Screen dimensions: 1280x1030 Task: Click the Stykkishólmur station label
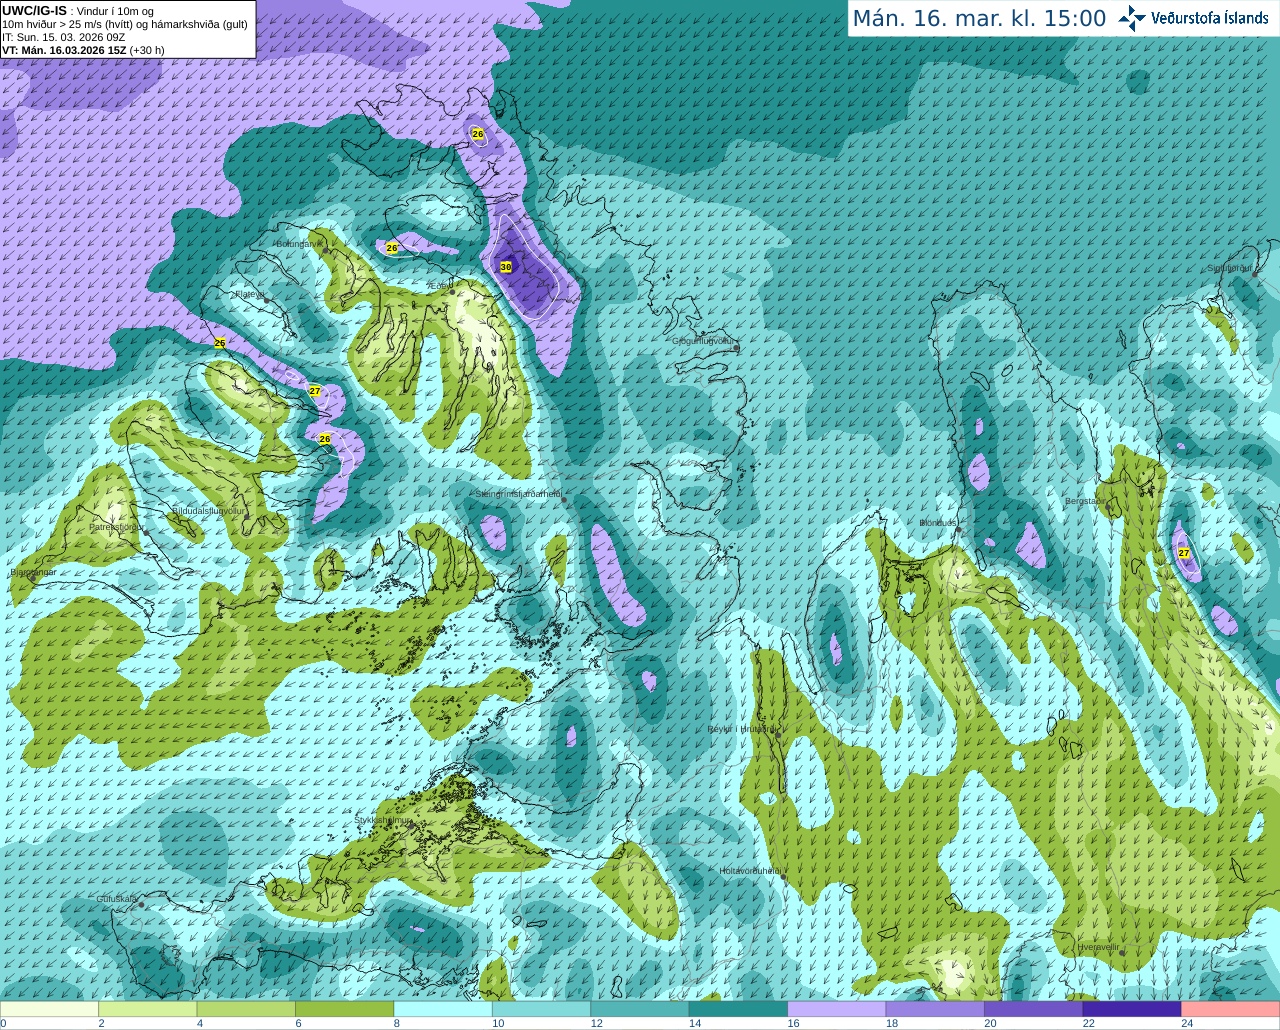tap(383, 820)
